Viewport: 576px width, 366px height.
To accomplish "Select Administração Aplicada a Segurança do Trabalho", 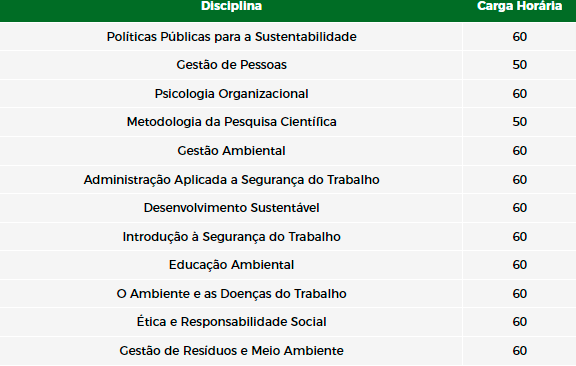I will pos(231,180).
